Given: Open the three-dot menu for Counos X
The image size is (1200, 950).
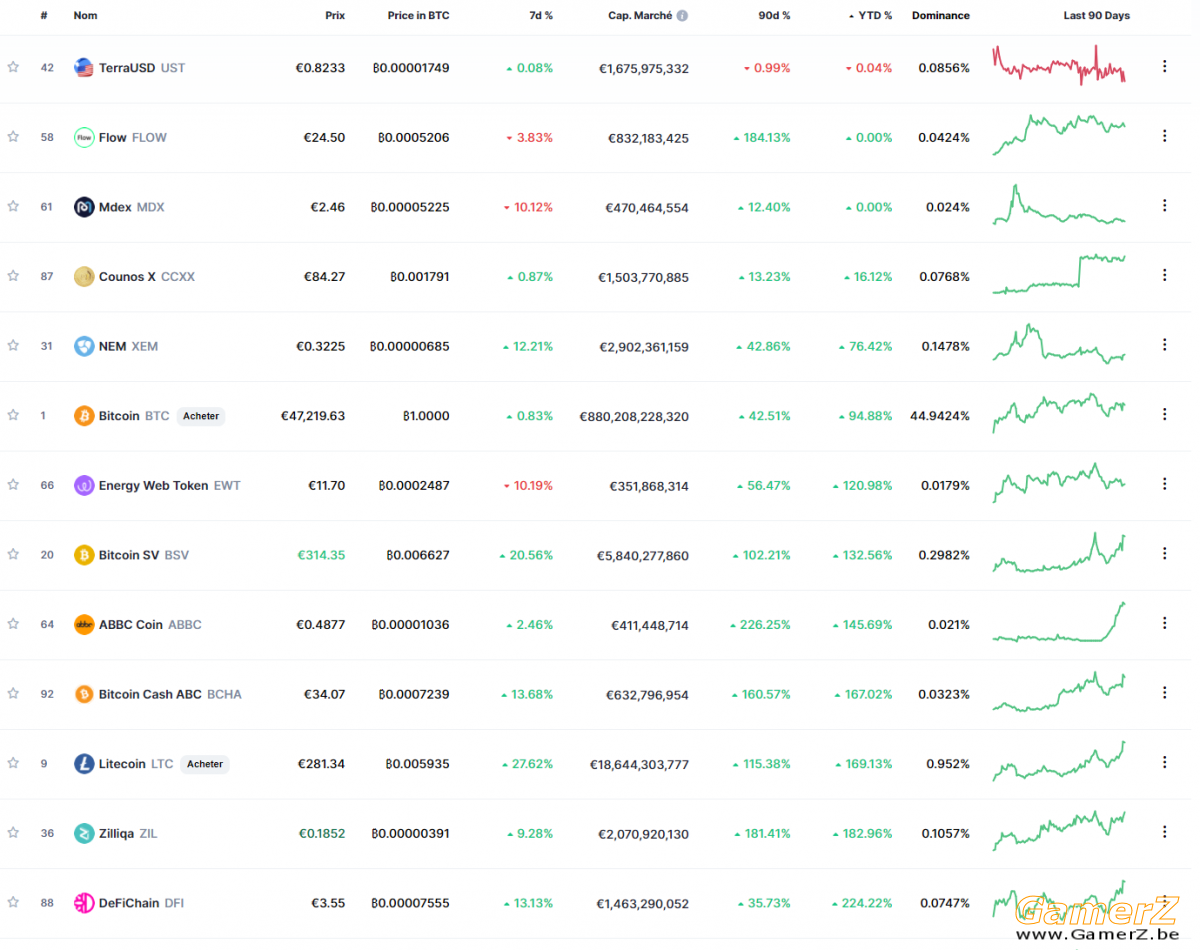Looking at the screenshot, I should click(1164, 275).
